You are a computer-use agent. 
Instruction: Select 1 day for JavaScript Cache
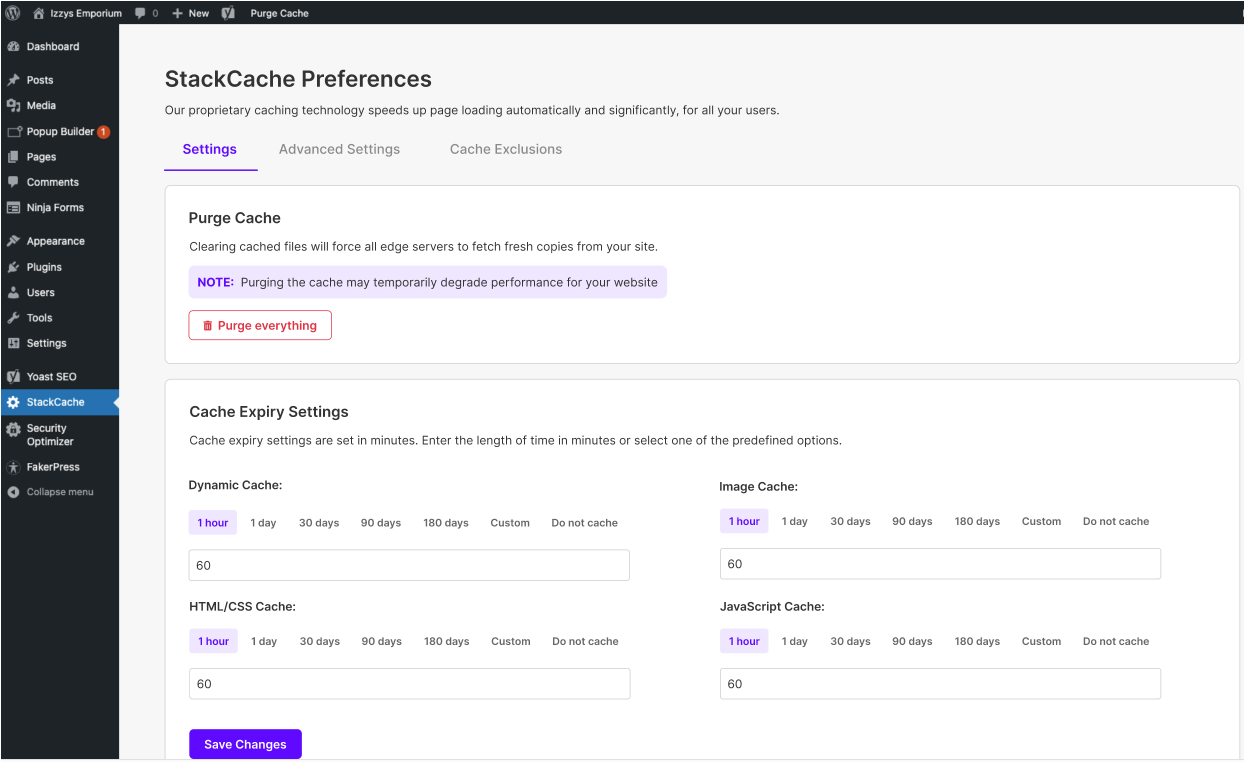795,641
